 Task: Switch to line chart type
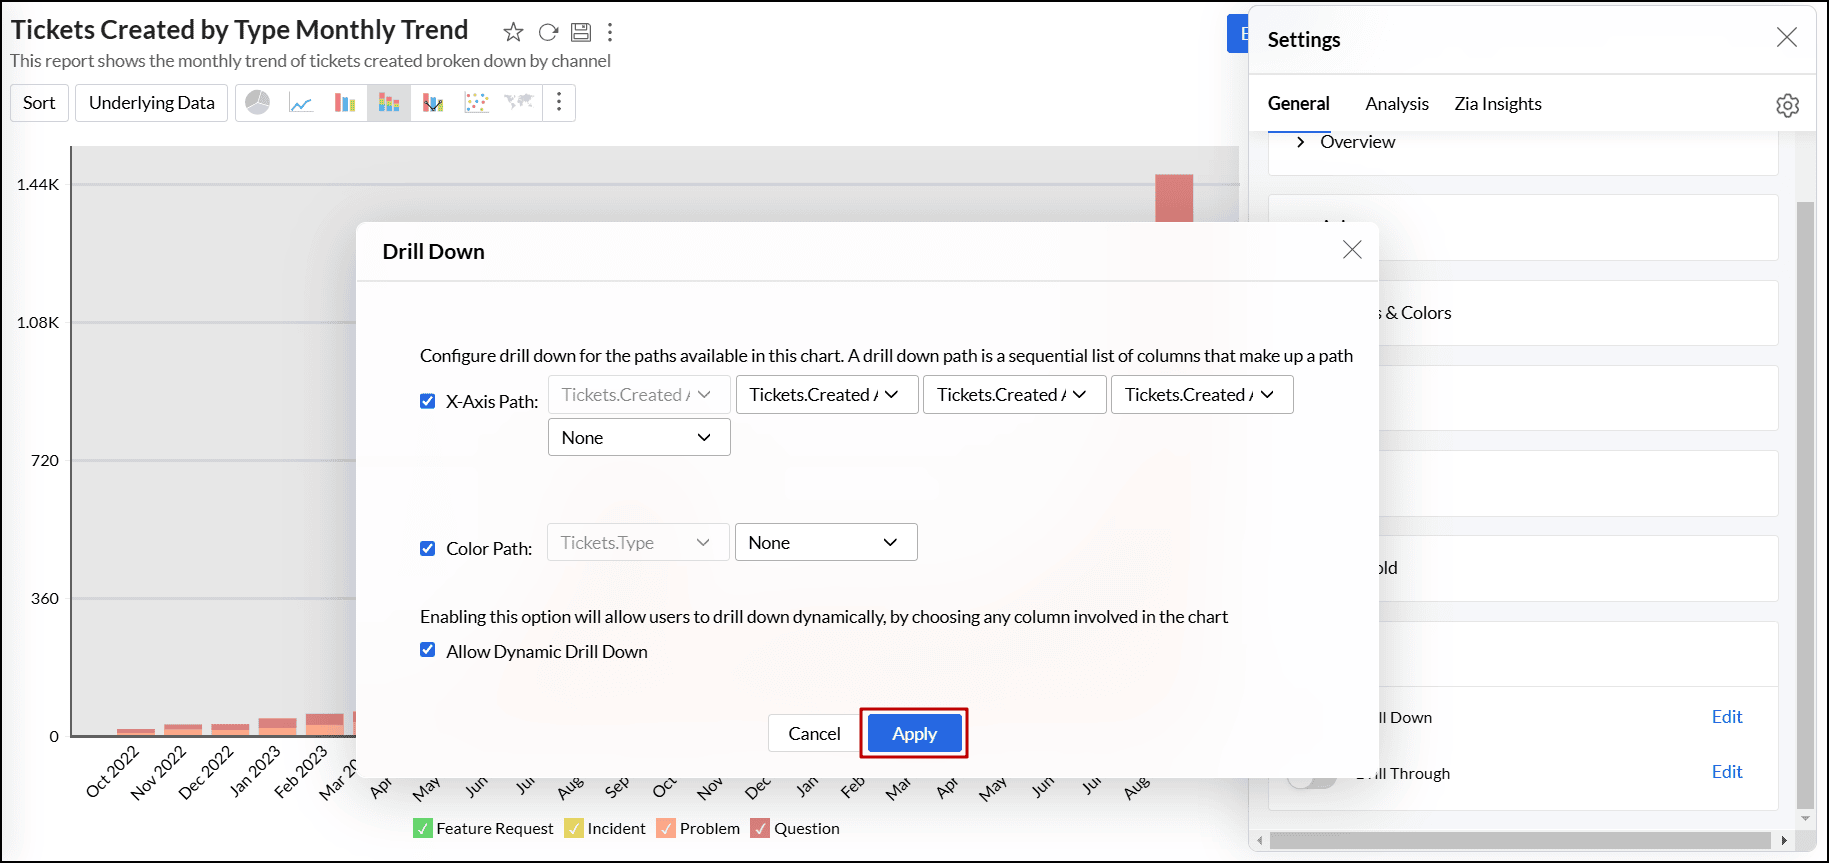click(301, 103)
